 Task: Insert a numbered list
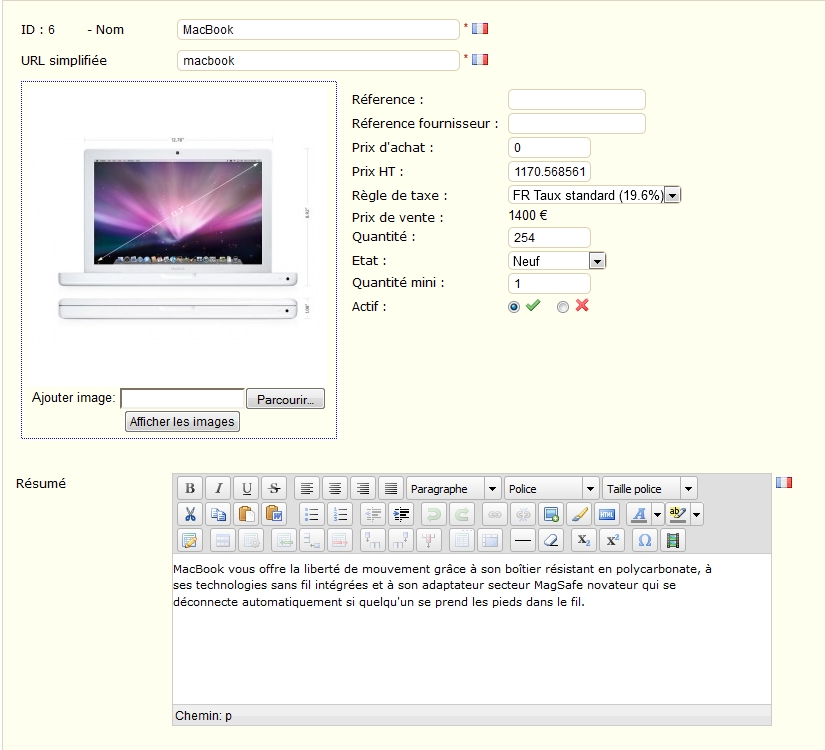coord(340,514)
